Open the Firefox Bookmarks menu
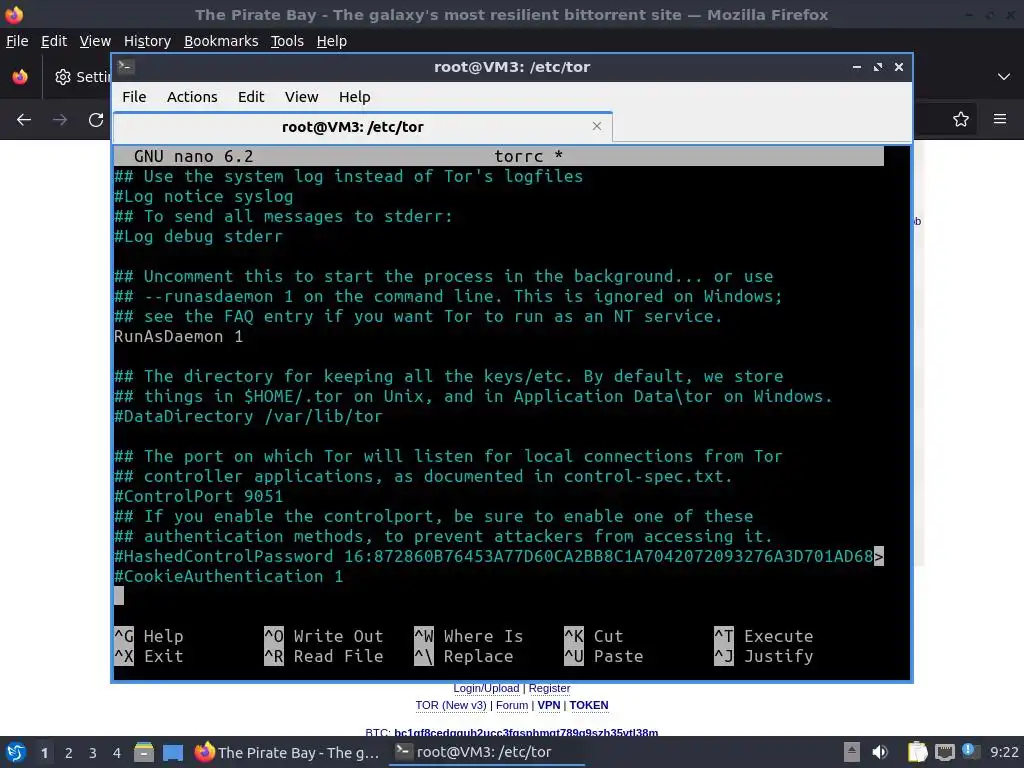 pyautogui.click(x=221, y=41)
